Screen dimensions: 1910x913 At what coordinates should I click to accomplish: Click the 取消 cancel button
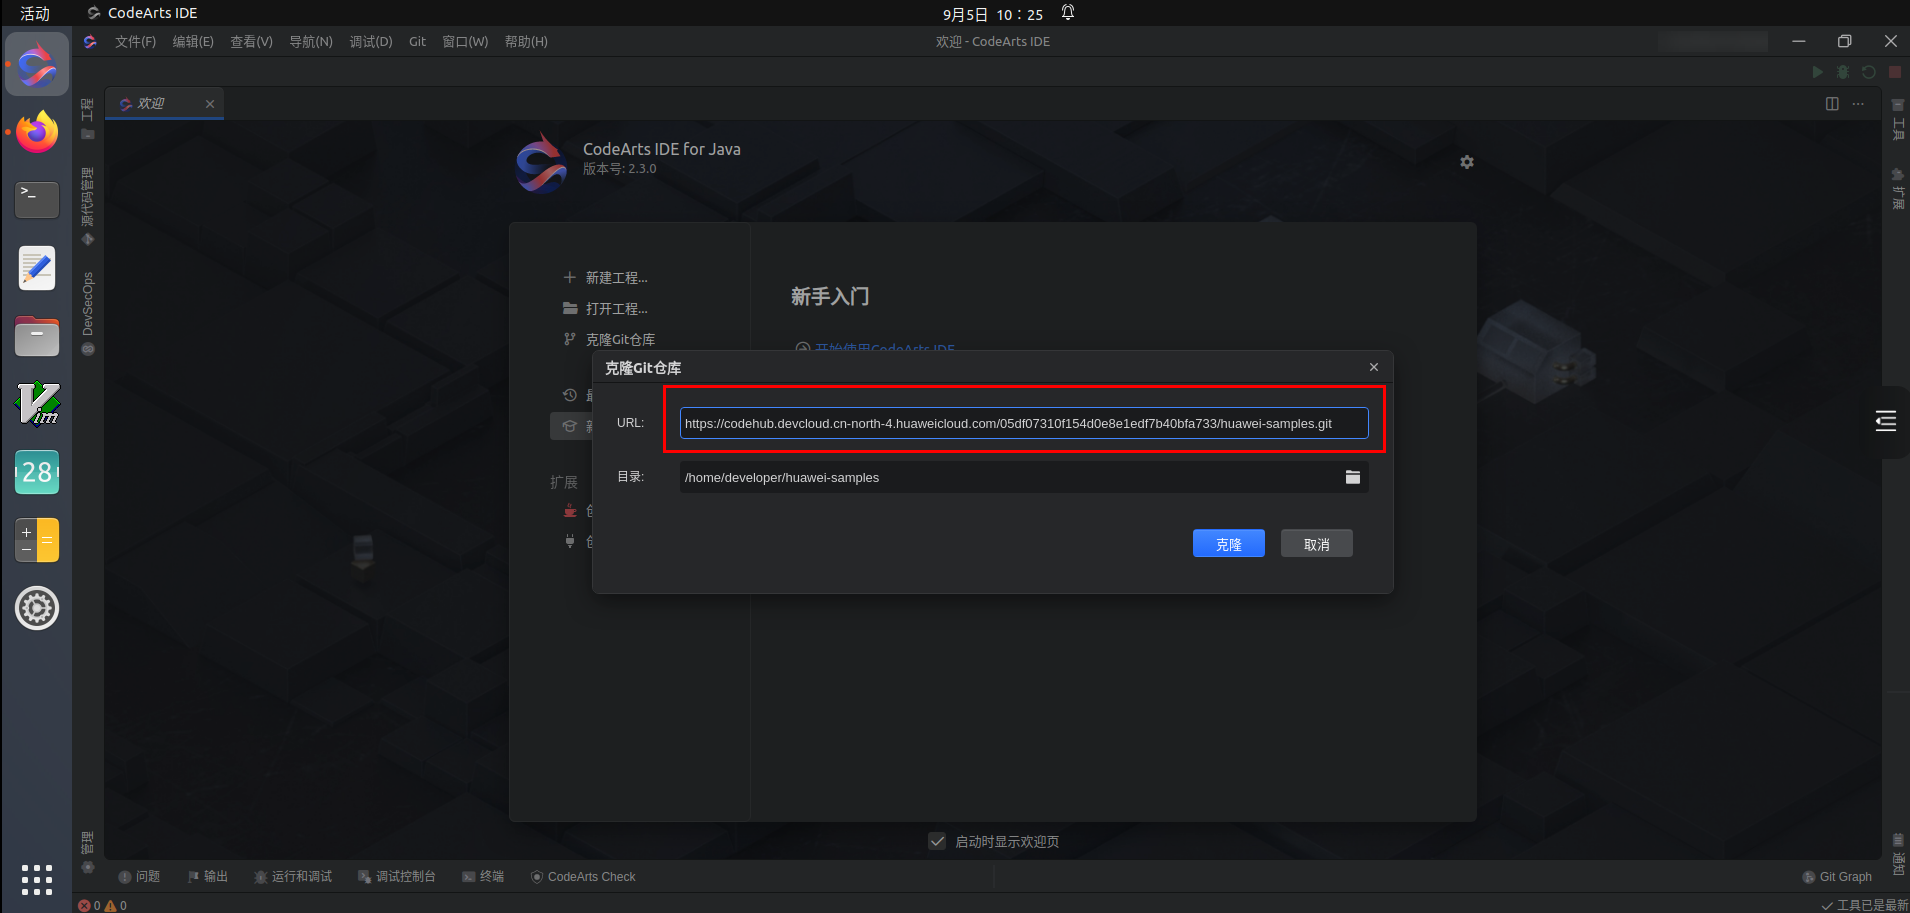coord(1317,543)
